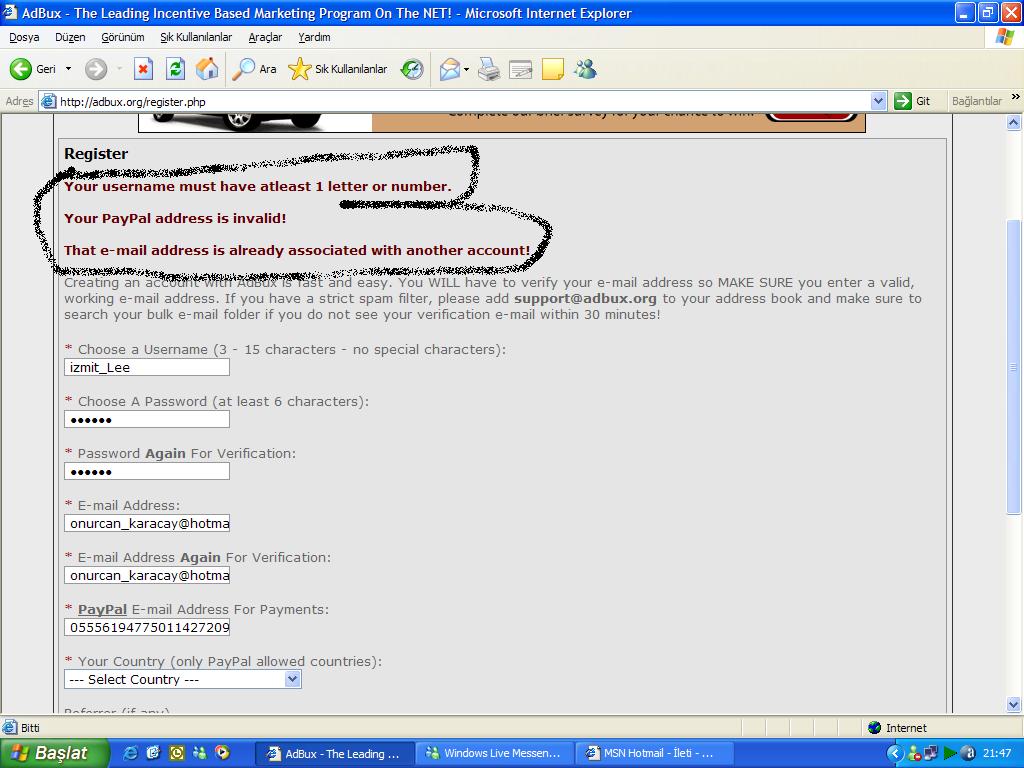Click the e-mail already associated error message
This screenshot has height=768, width=1024.
click(297, 250)
